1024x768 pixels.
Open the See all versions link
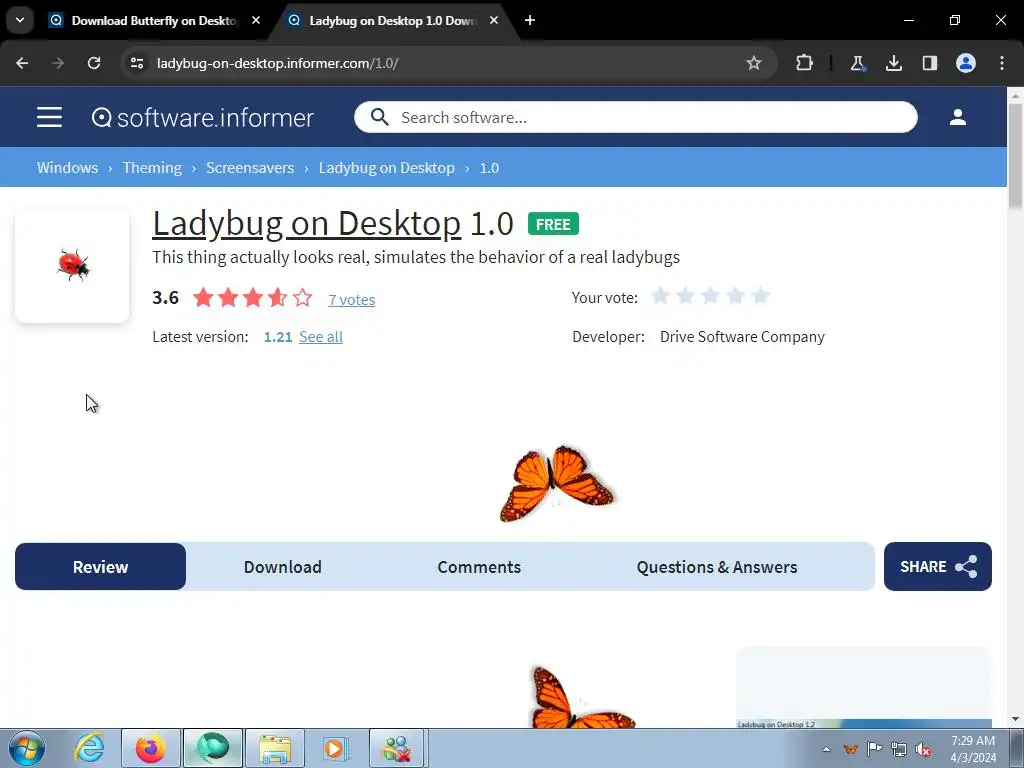tap(321, 337)
